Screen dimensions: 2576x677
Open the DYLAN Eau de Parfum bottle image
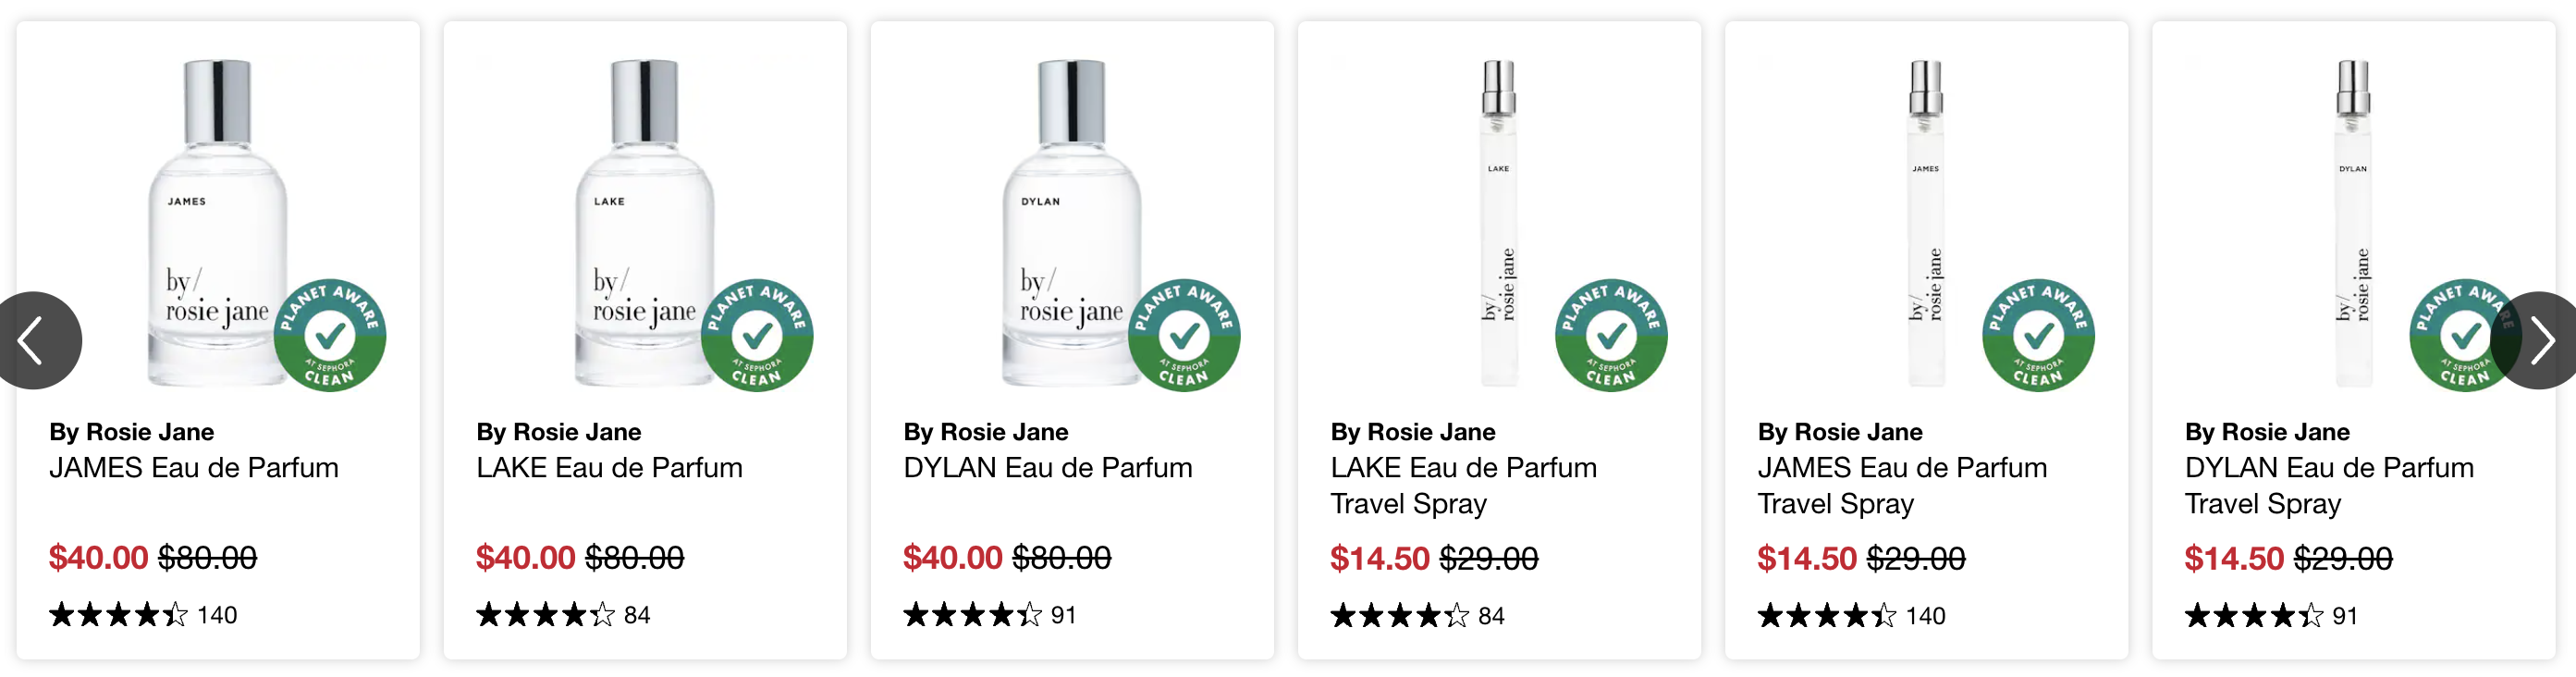point(1071,222)
